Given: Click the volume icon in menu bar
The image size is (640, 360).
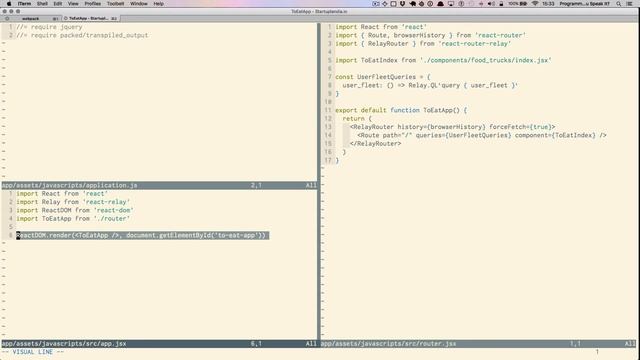Looking at the screenshot, I should coord(491,4).
